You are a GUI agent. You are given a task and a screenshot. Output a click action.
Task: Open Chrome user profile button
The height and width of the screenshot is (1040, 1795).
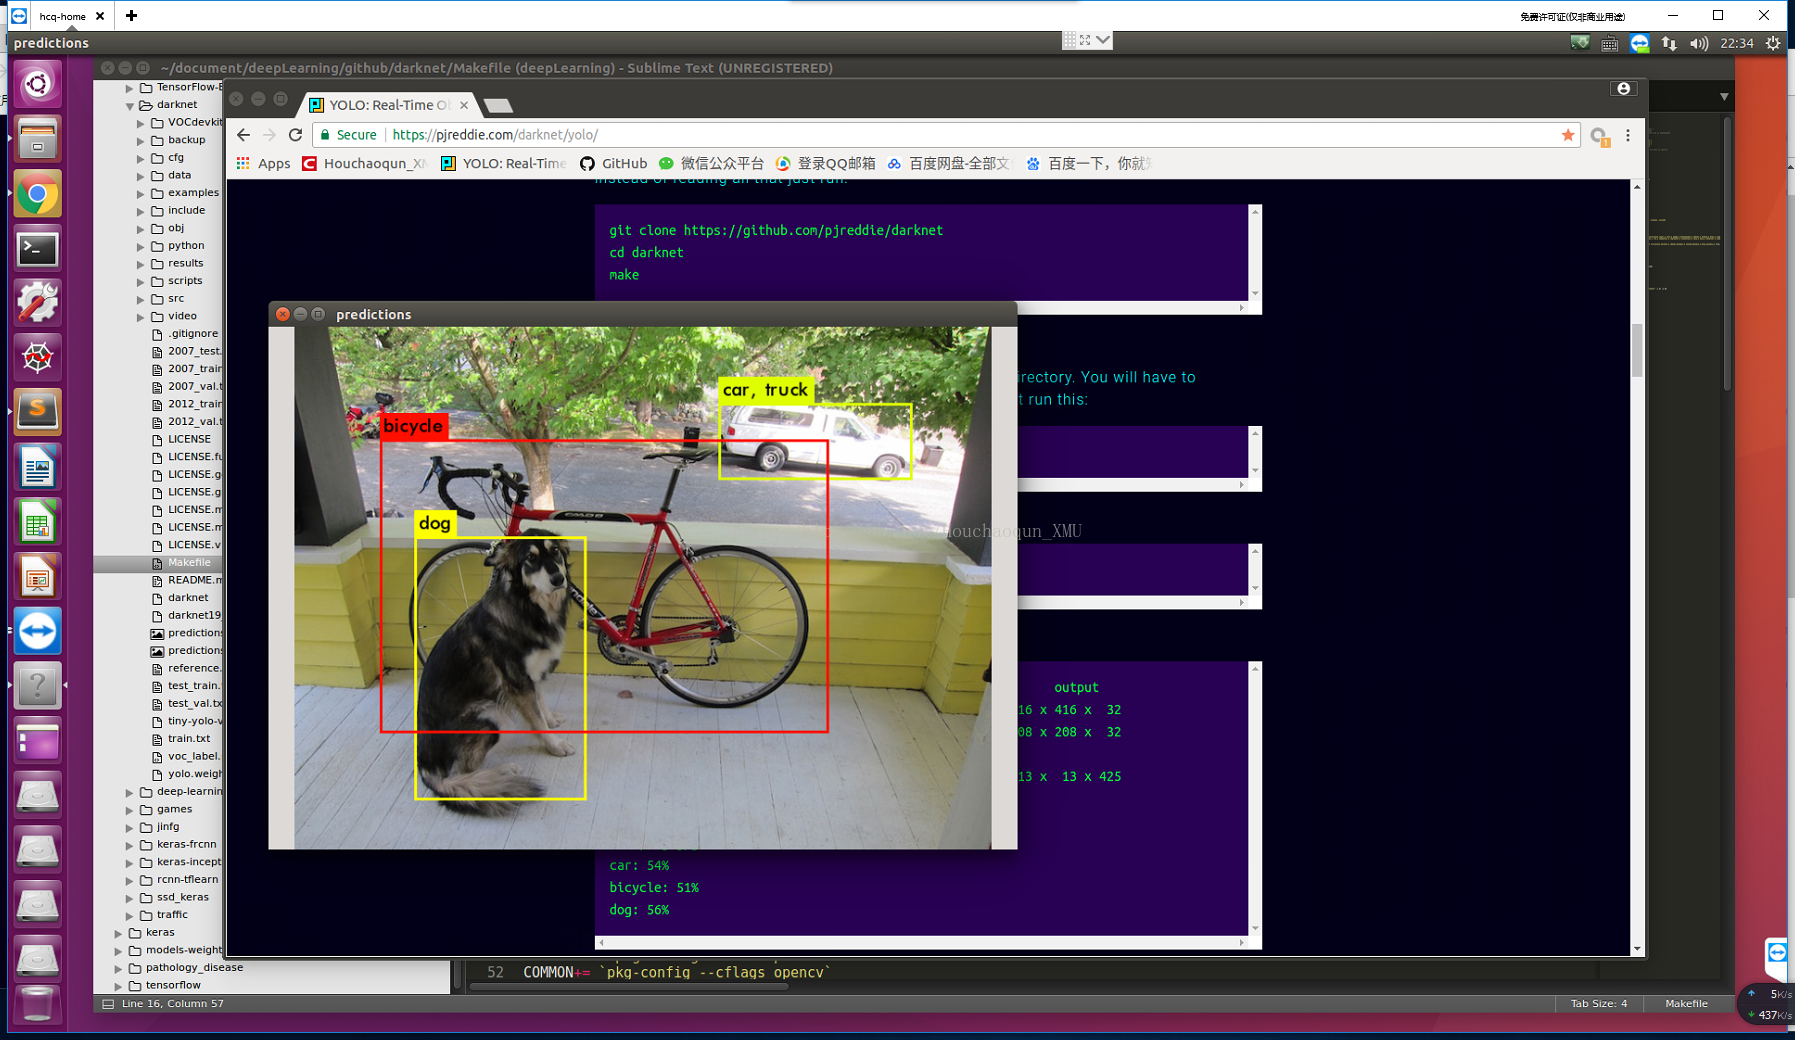1623,89
